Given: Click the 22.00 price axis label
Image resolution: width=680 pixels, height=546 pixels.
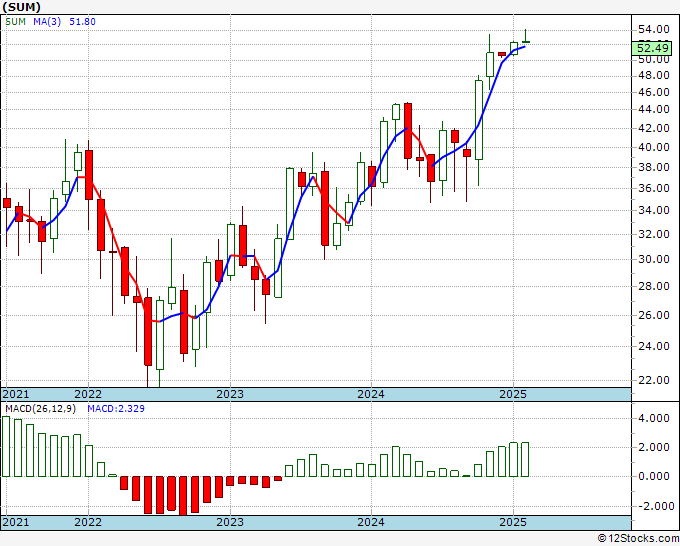Looking at the screenshot, I should [654, 380].
